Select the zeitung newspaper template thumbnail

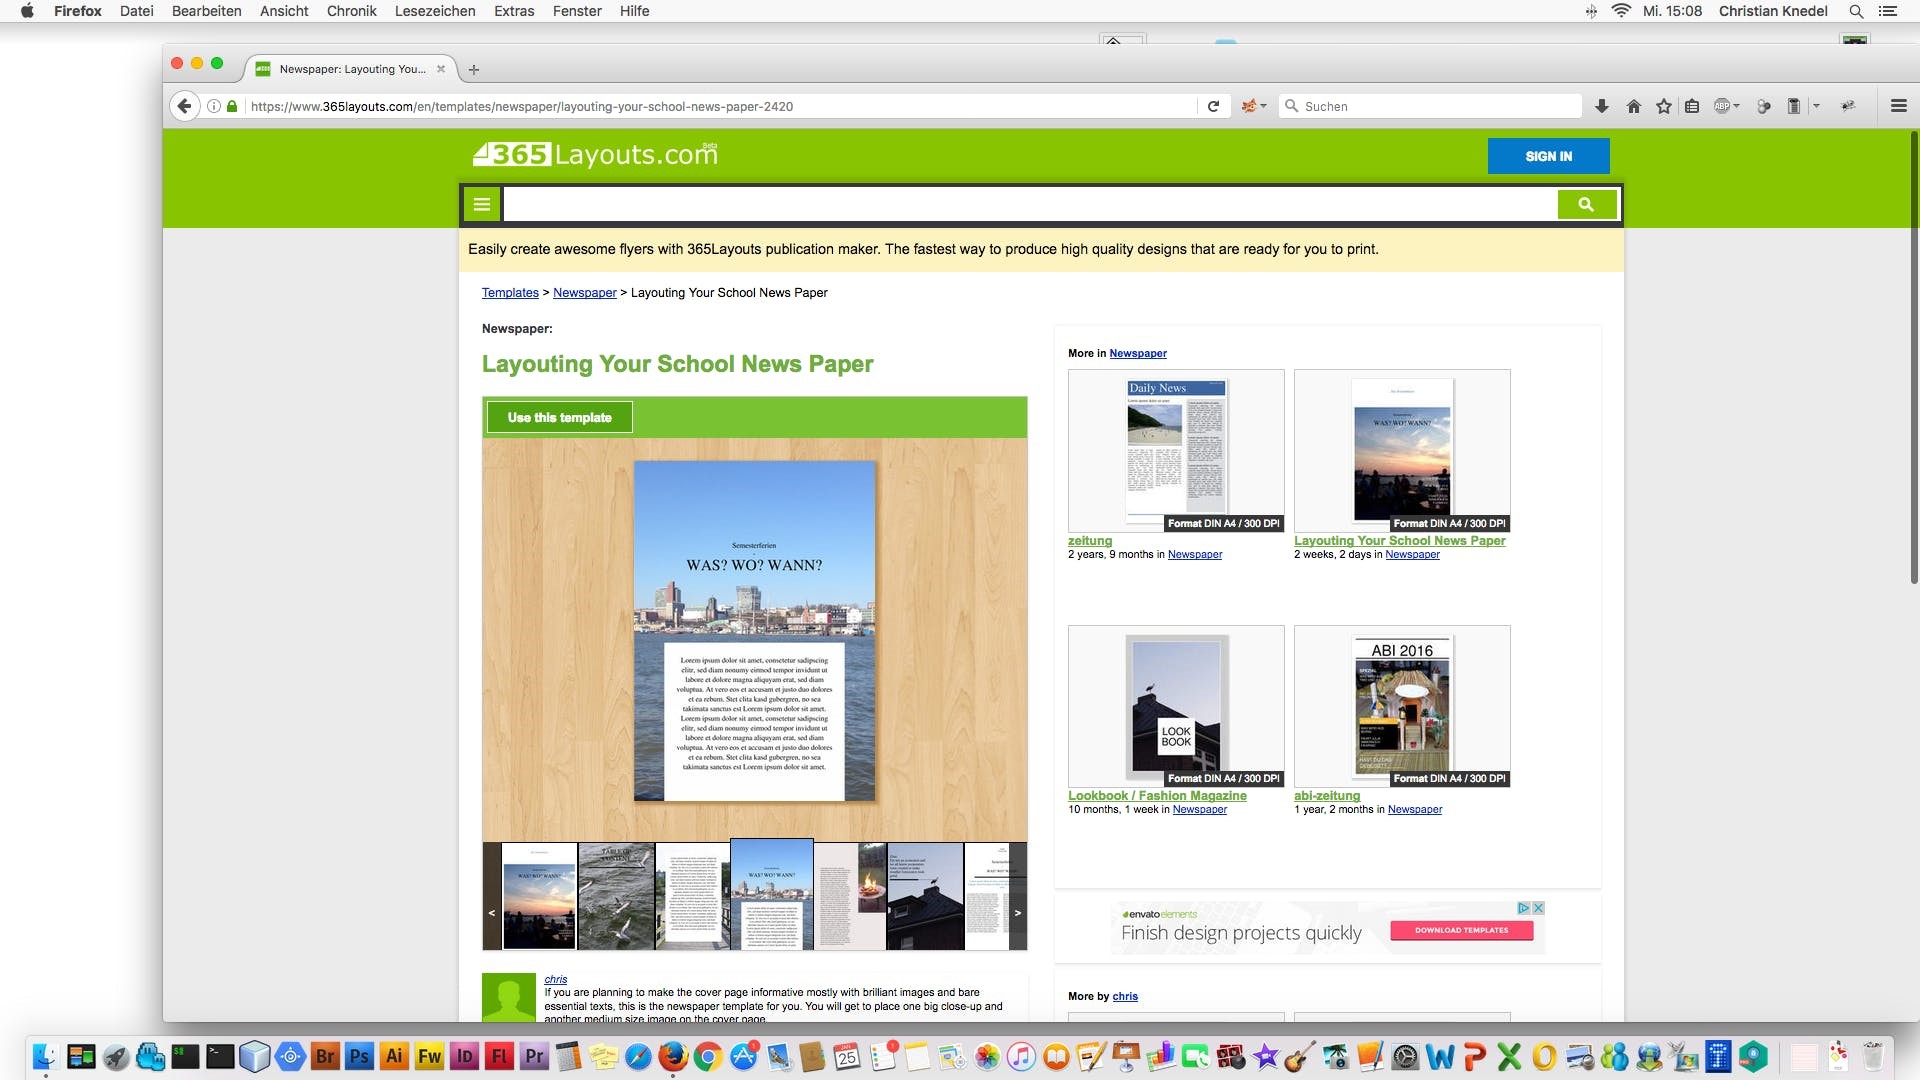click(x=1175, y=450)
